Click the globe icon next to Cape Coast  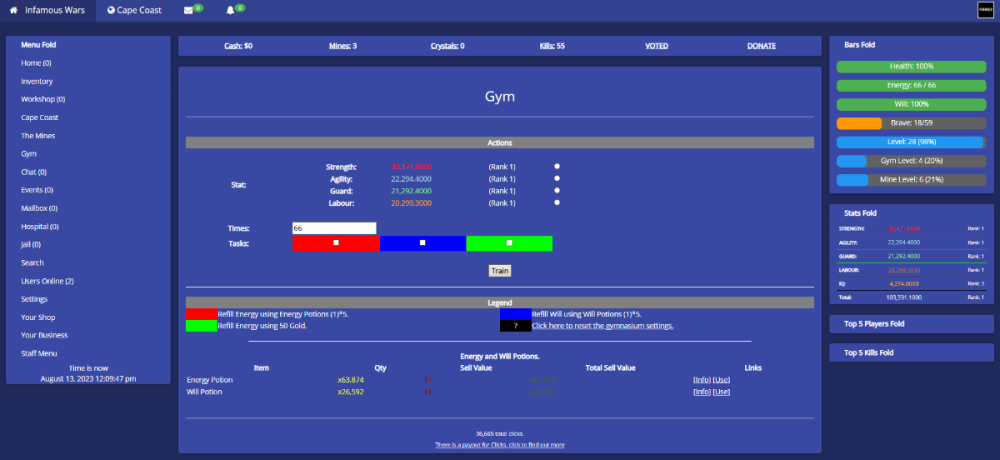pyautogui.click(x=111, y=10)
